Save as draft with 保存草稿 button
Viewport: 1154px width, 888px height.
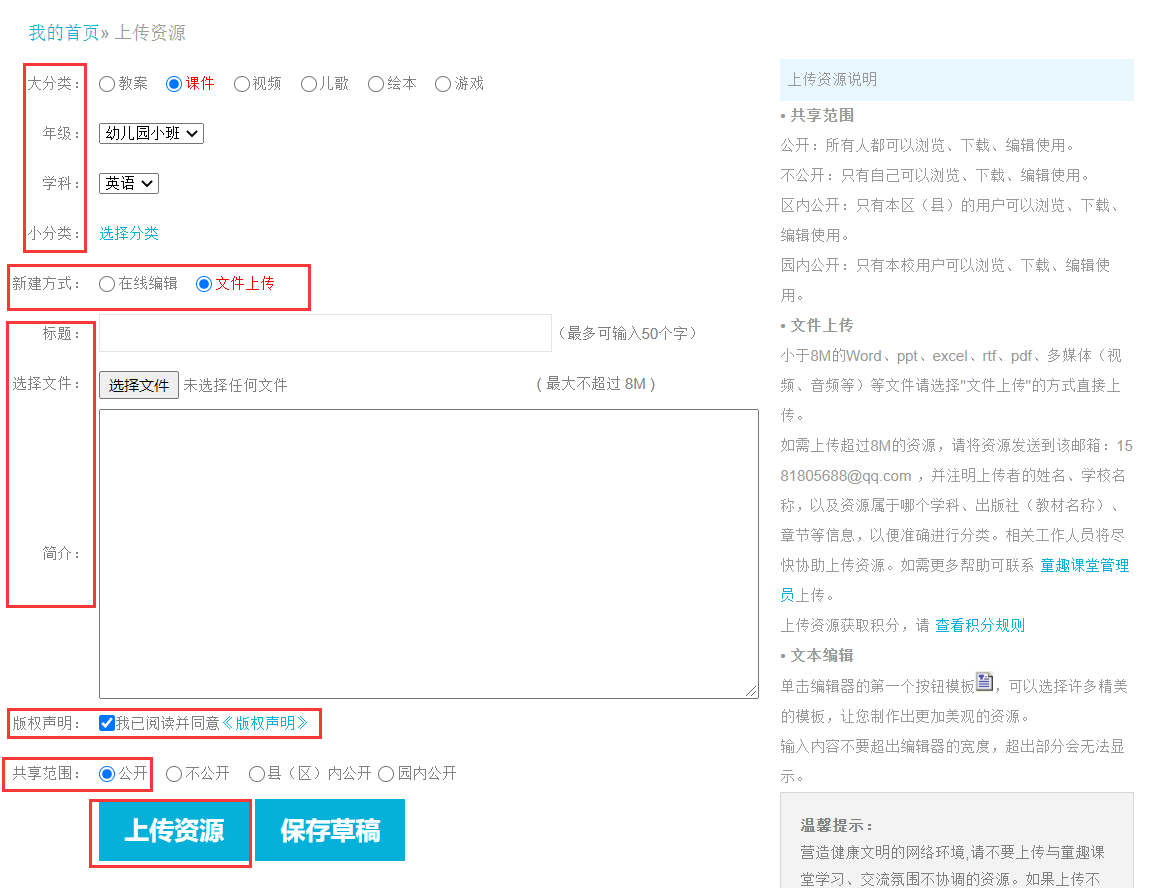(330, 830)
